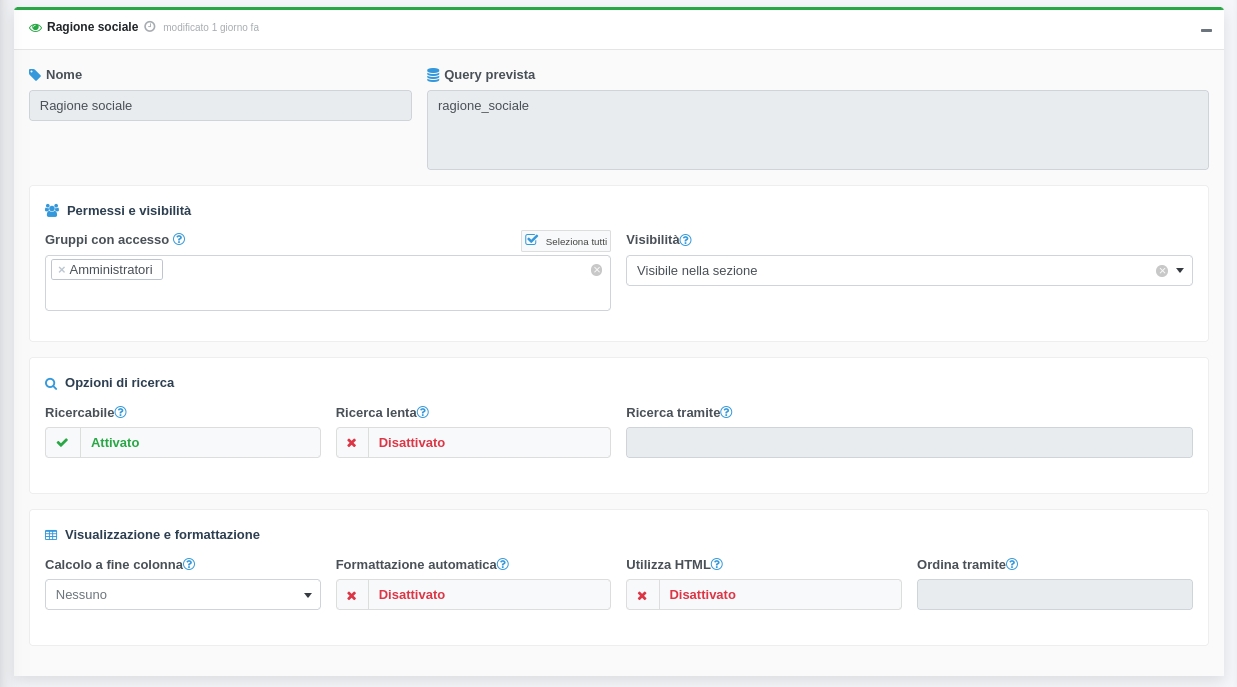Click help icon beside Utilizza HTML
The height and width of the screenshot is (687, 1237).
[717, 564]
